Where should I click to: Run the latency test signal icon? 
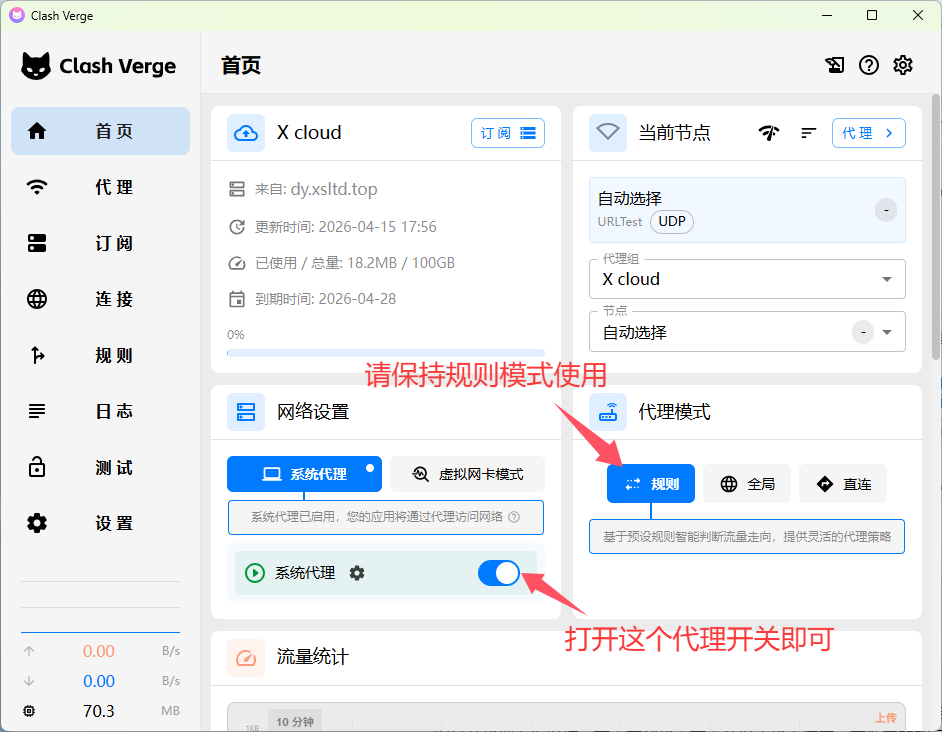(769, 133)
